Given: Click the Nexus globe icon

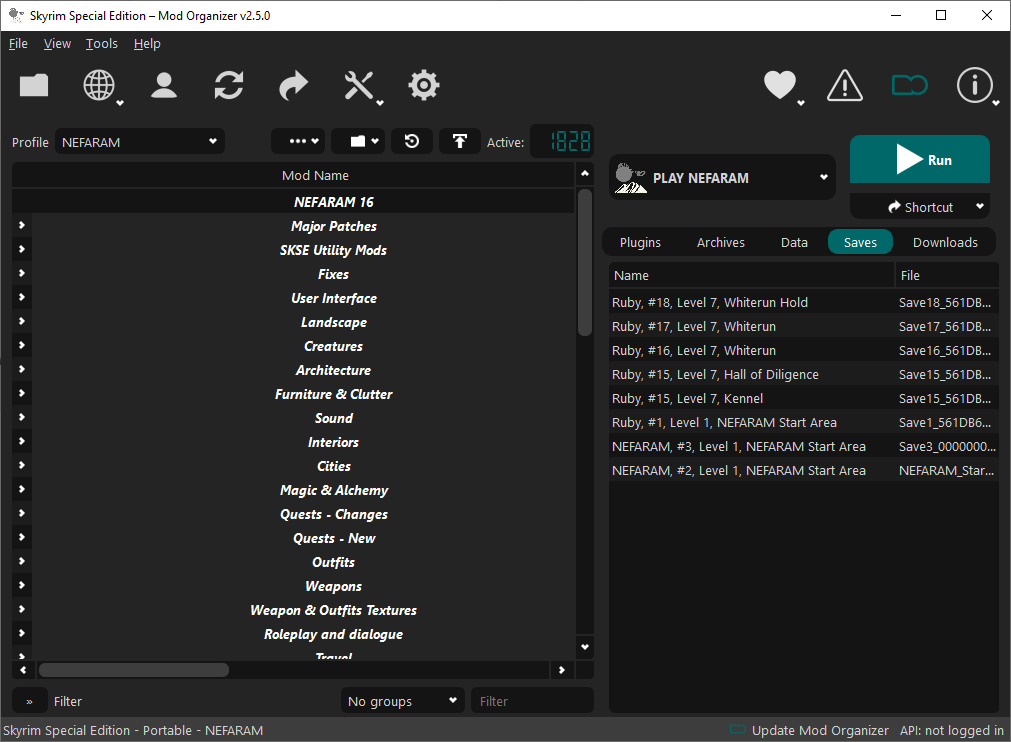Looking at the screenshot, I should click(99, 85).
